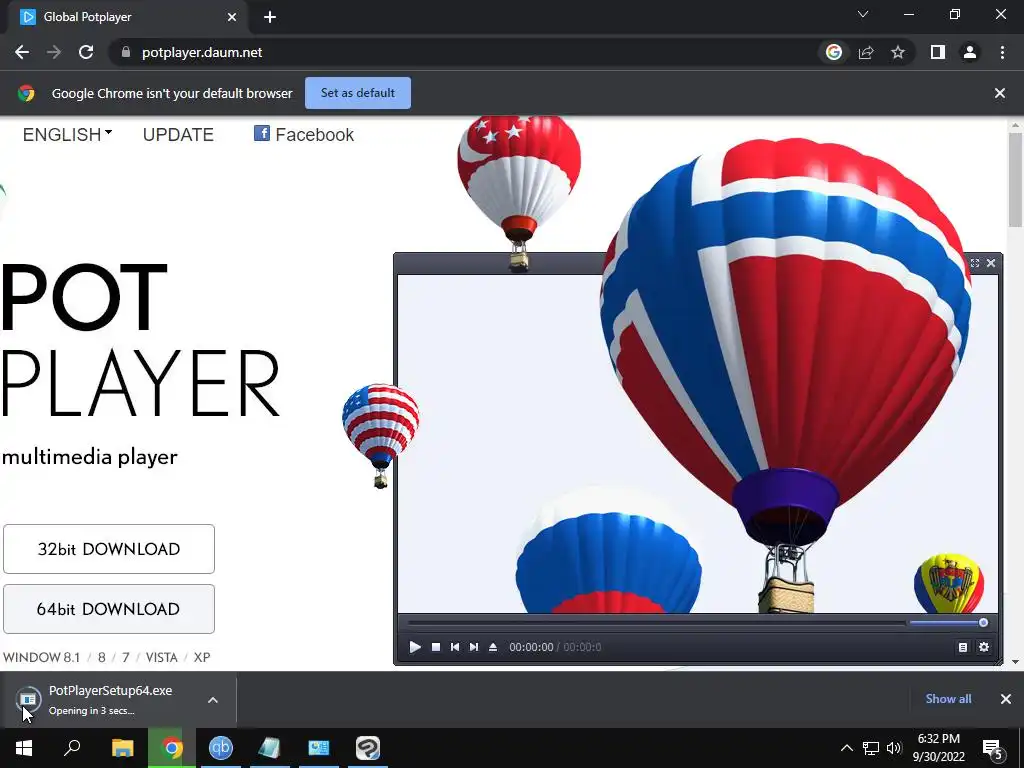Click the player seek bar
1024x768 pixels.
point(656,623)
